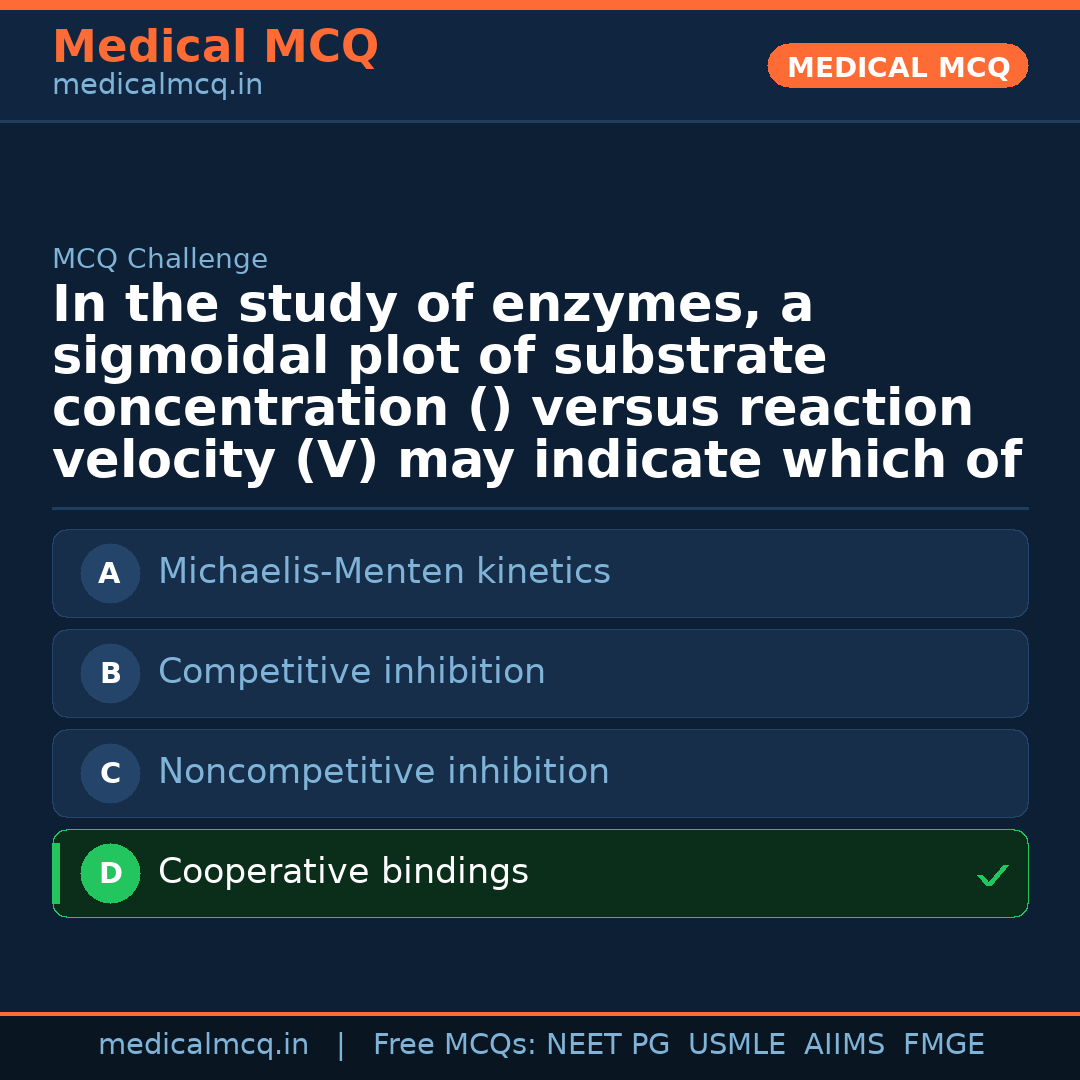The width and height of the screenshot is (1080, 1080).
Task: Click the orange "Medical MCQ" header title
Action: 215,47
